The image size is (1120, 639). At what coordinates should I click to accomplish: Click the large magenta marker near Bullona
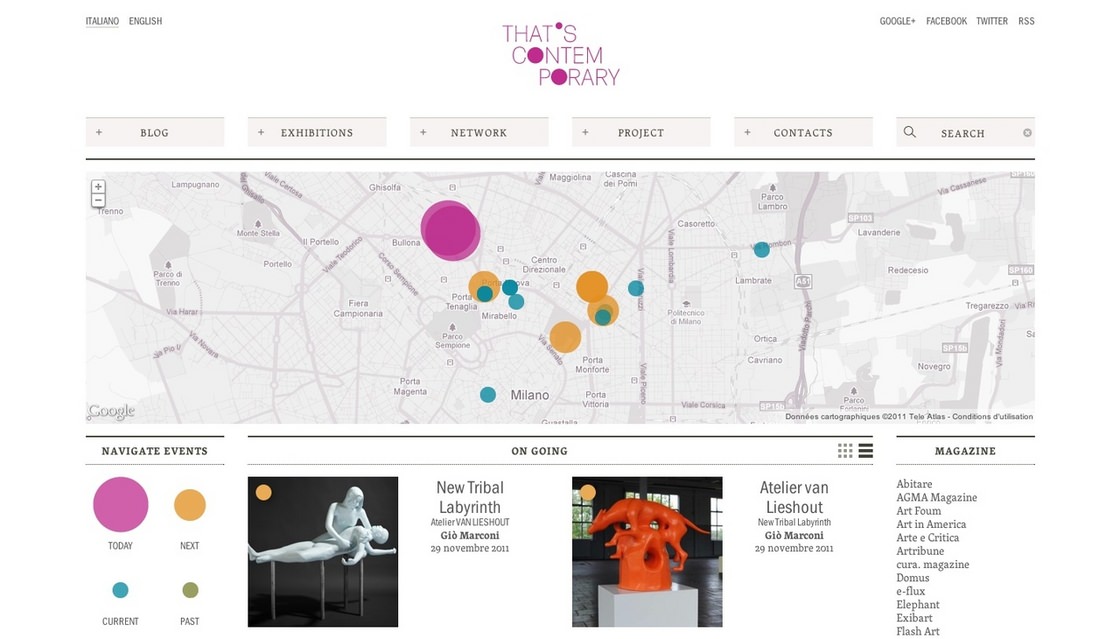450,230
